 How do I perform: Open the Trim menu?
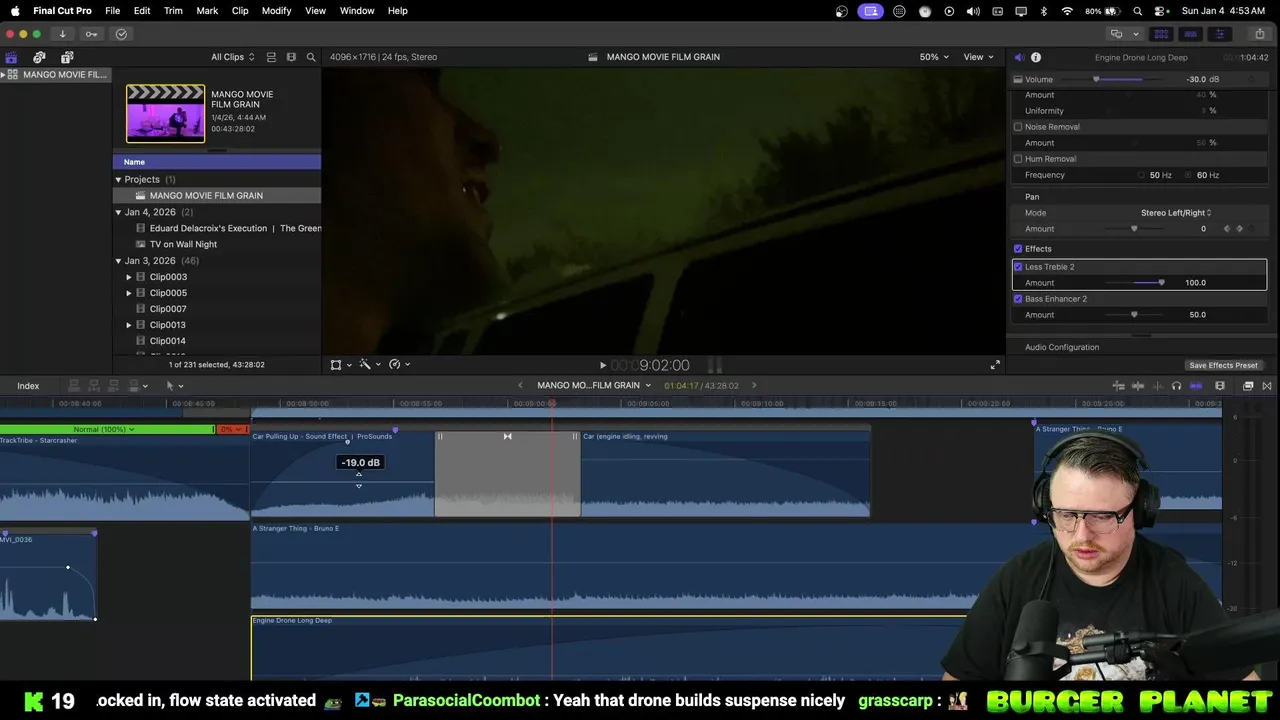pos(173,11)
